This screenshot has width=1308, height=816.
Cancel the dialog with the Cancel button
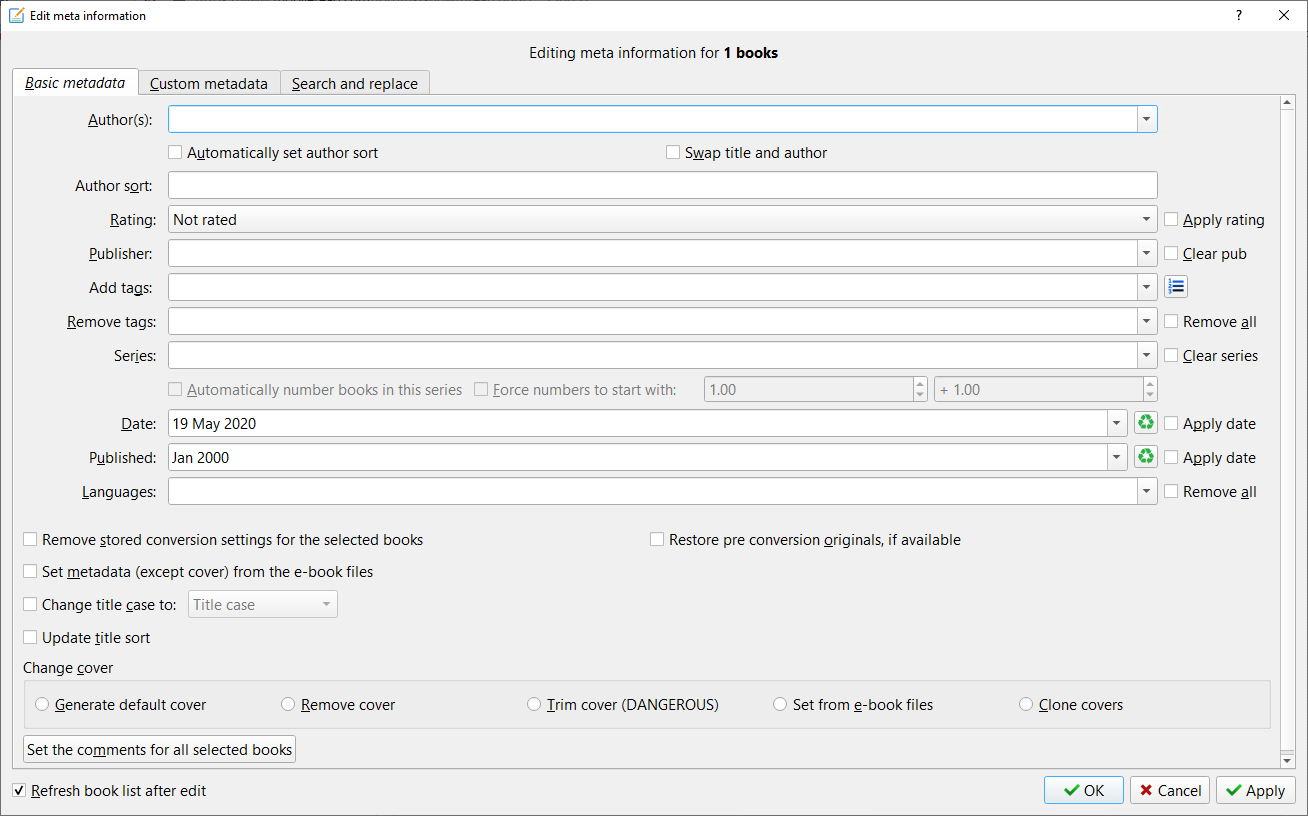coord(1170,791)
